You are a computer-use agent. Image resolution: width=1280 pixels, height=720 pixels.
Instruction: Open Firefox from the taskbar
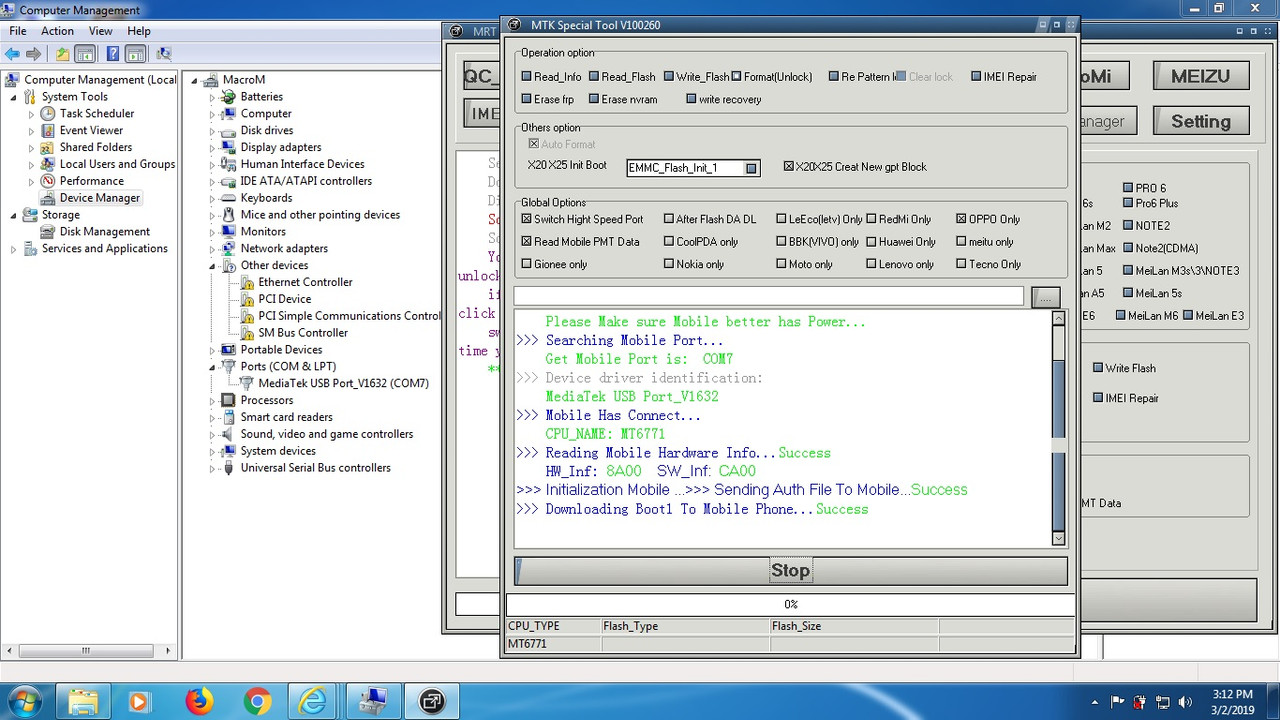tap(199, 700)
